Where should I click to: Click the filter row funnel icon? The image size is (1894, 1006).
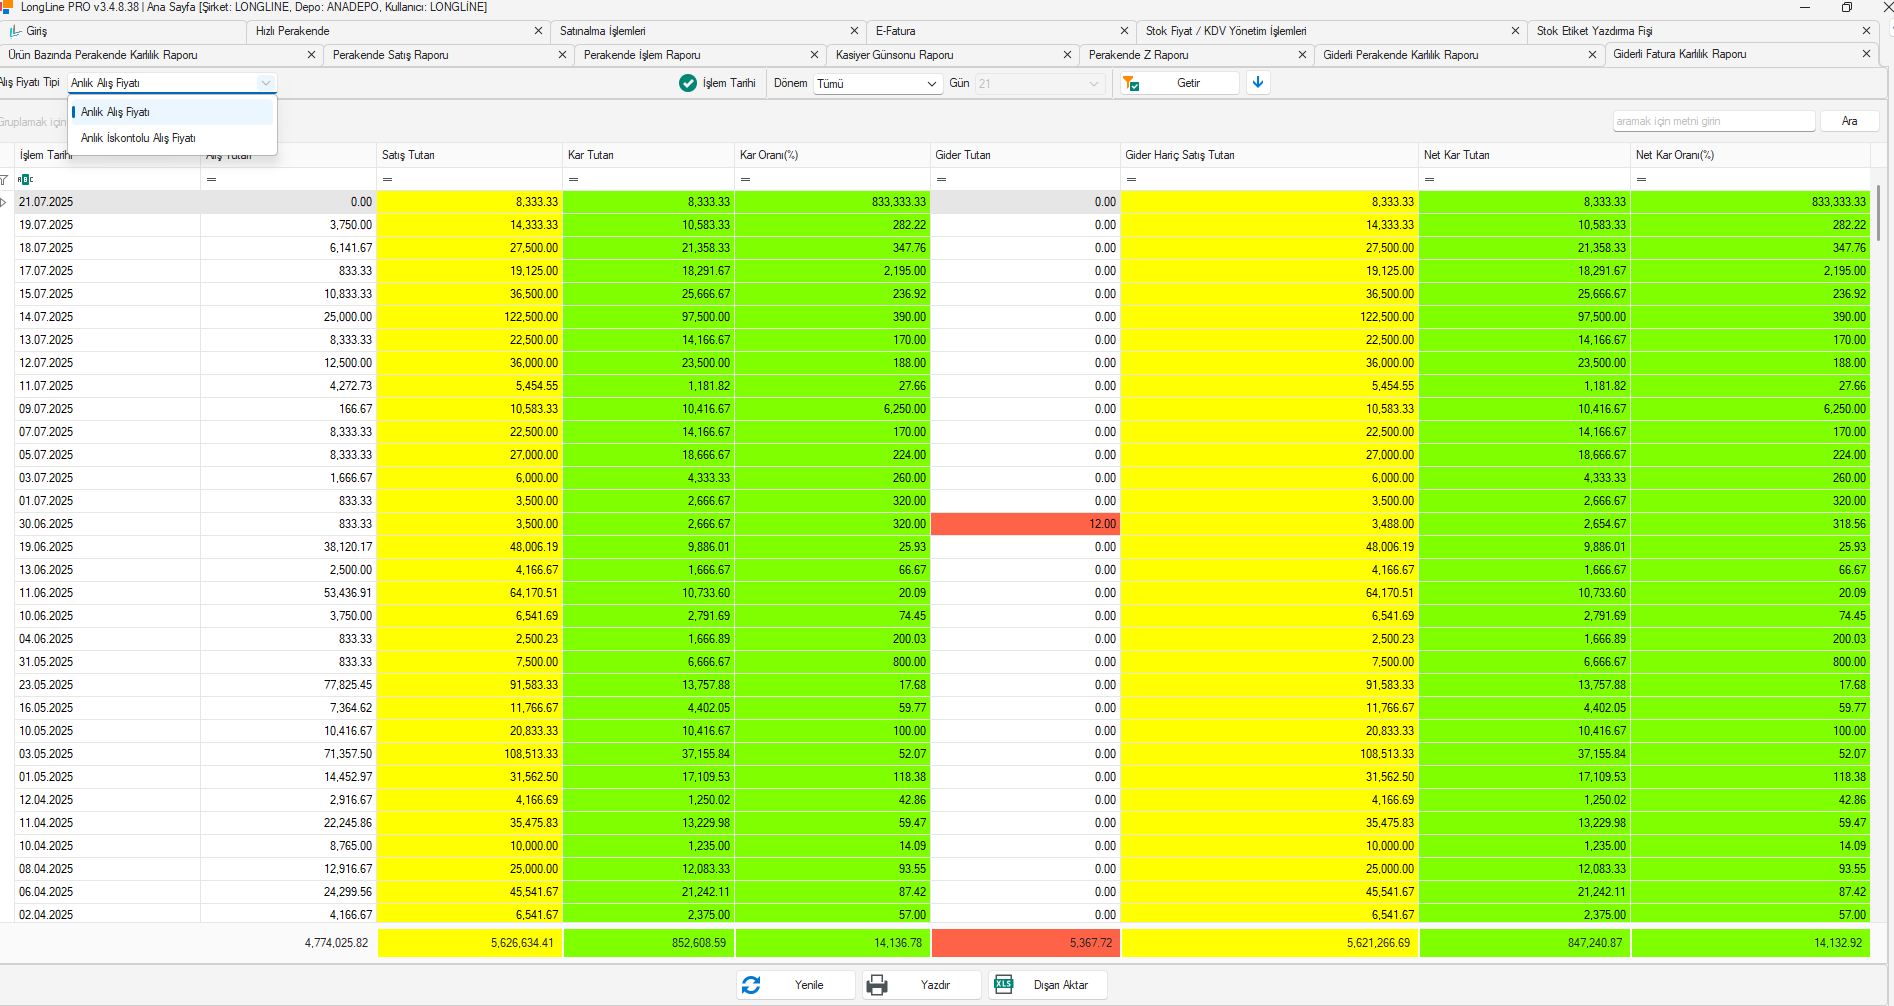[4, 180]
